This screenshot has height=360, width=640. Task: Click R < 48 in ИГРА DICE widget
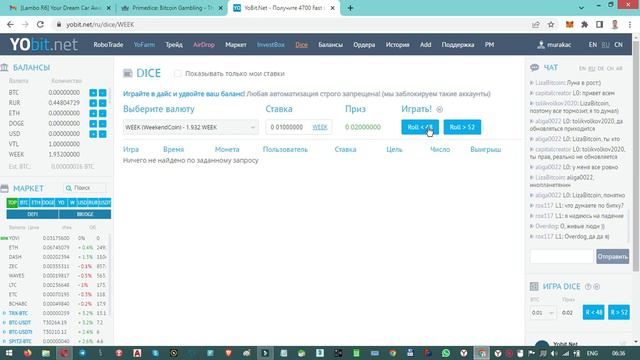[x=593, y=312]
